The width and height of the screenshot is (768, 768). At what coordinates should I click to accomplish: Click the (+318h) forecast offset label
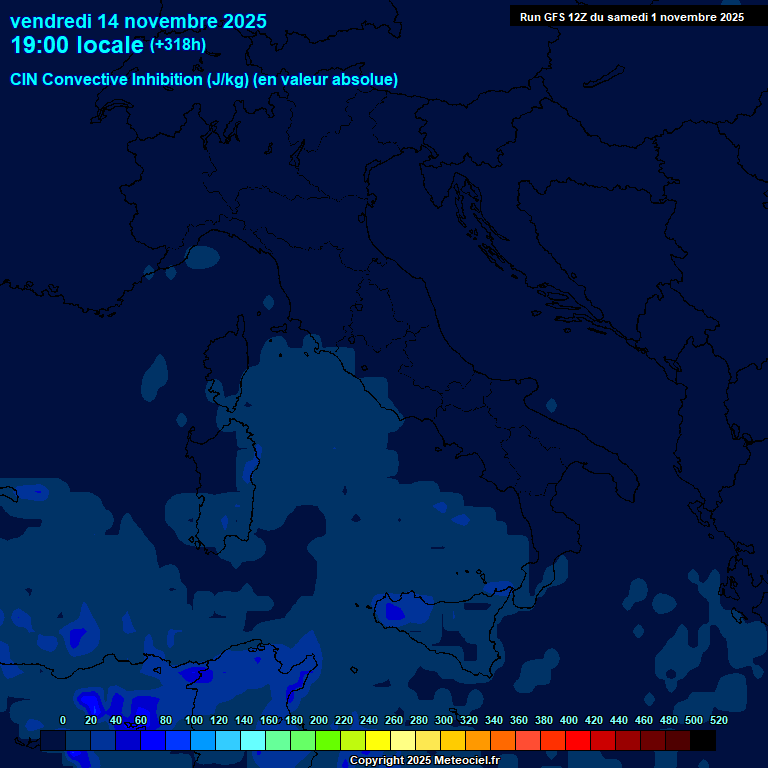(178, 45)
